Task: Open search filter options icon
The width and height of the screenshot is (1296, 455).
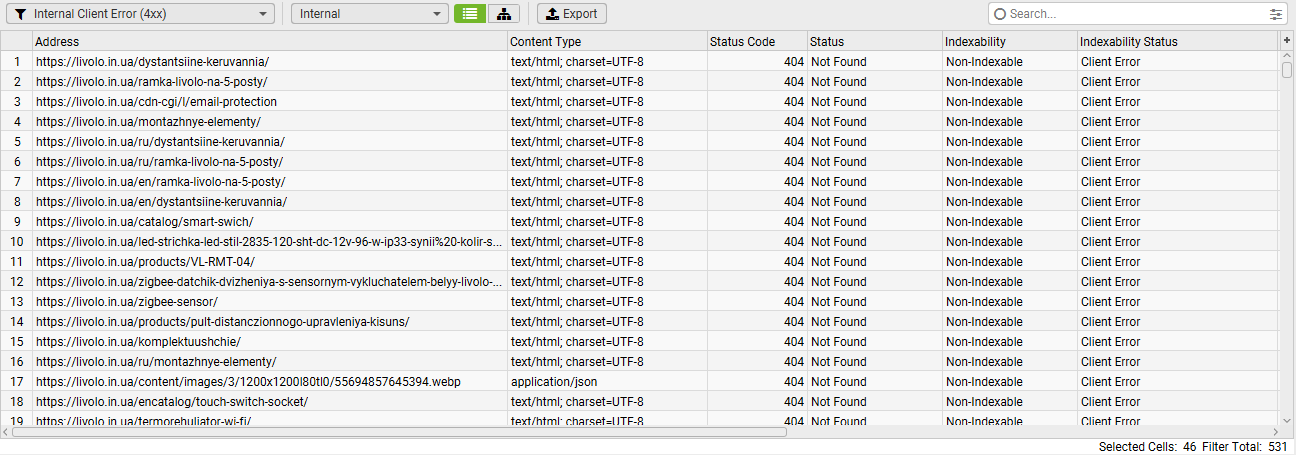Action: click(1276, 14)
